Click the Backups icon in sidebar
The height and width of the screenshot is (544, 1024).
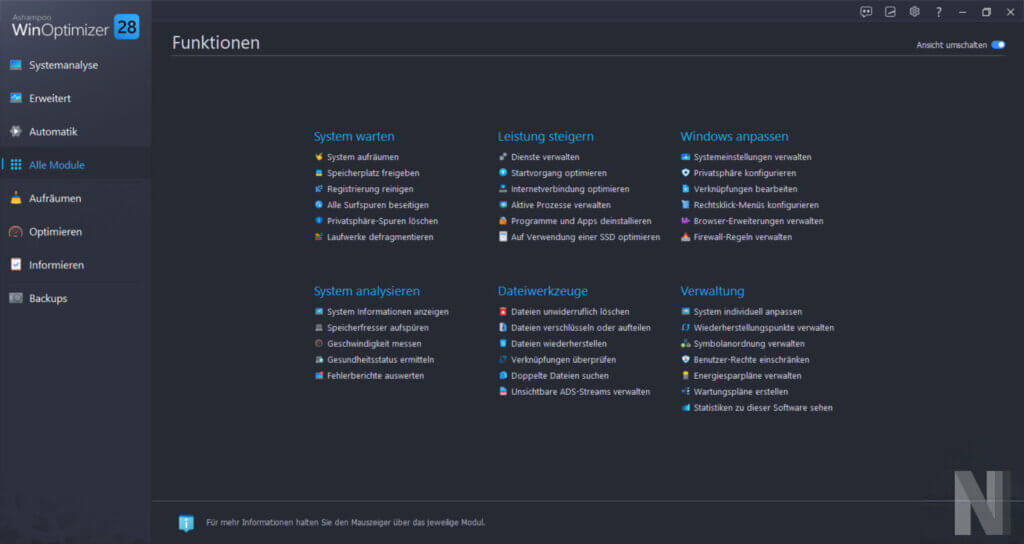(x=15, y=298)
